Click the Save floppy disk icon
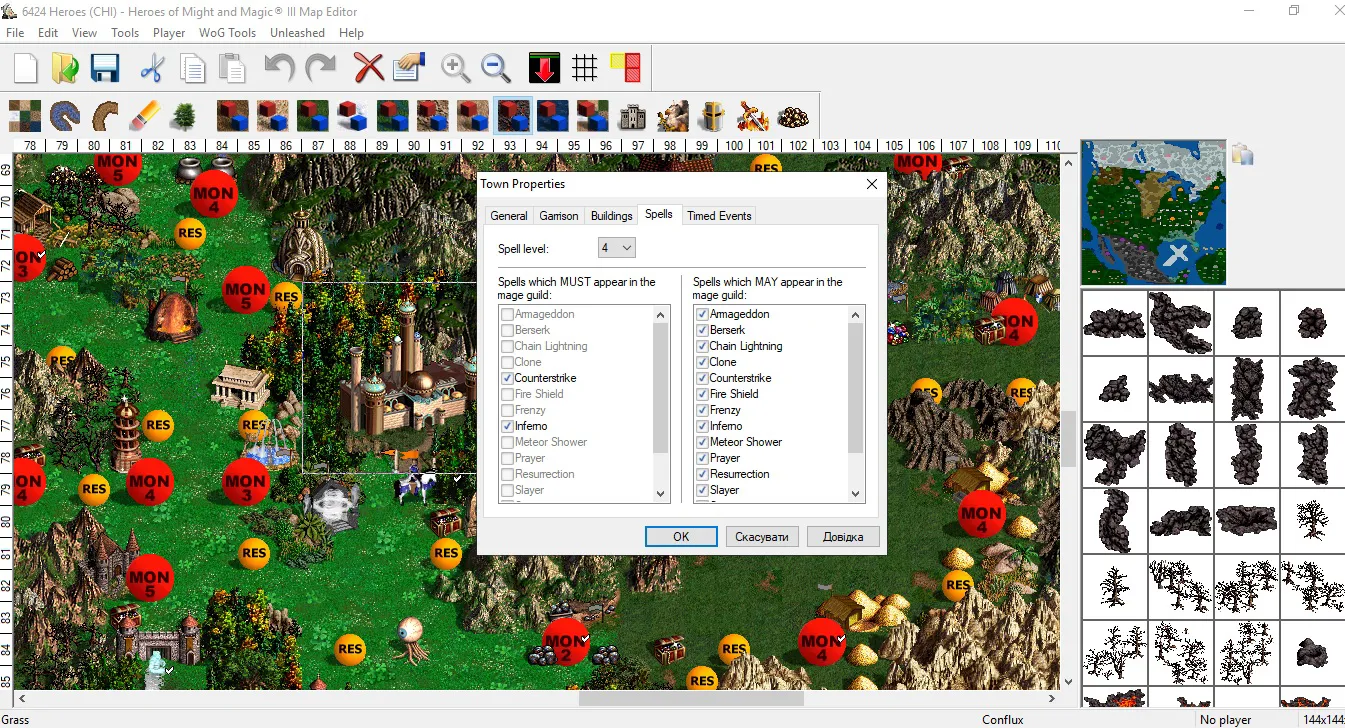Screen dimensions: 1345x728 (x=105, y=68)
